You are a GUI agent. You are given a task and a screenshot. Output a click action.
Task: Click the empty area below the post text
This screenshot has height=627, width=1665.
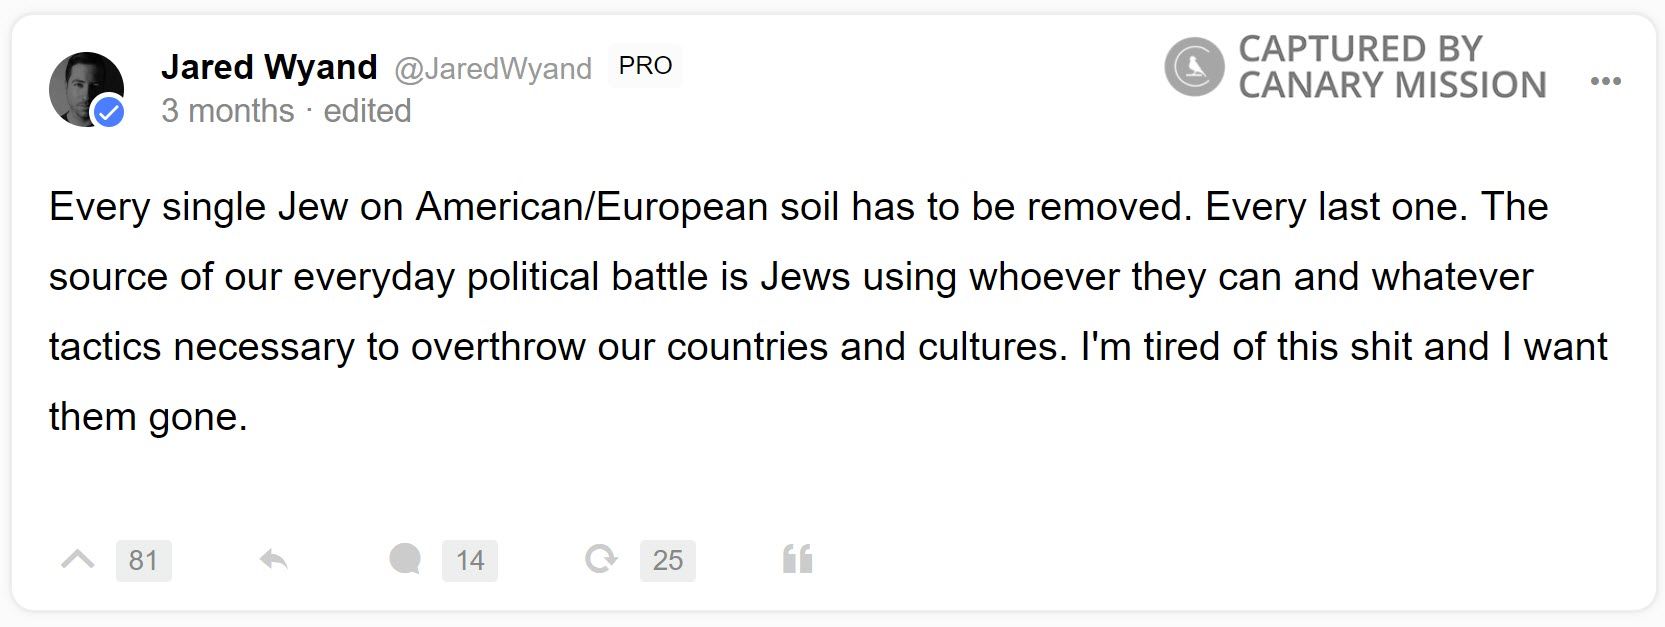(x=800, y=480)
